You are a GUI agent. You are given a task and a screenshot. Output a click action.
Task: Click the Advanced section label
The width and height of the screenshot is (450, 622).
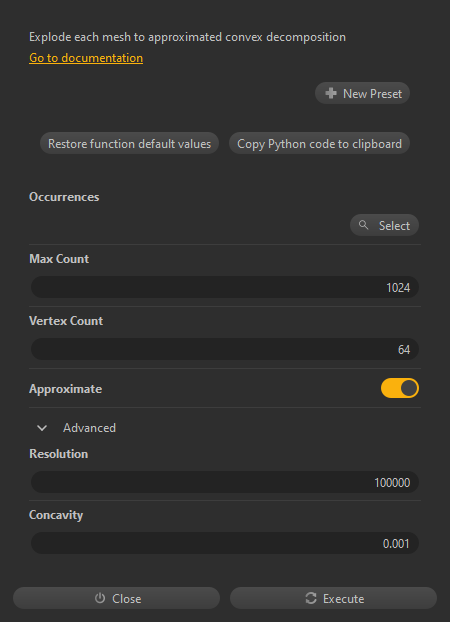[x=89, y=428]
